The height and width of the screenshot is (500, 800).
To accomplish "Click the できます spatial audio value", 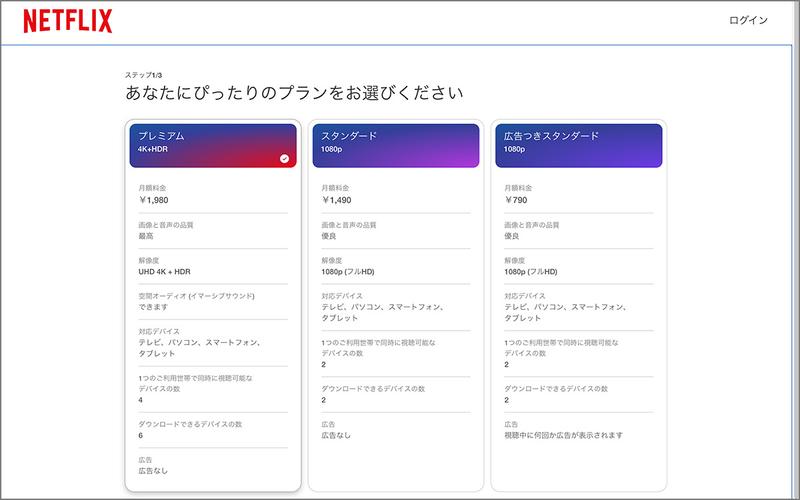I will coord(153,307).
